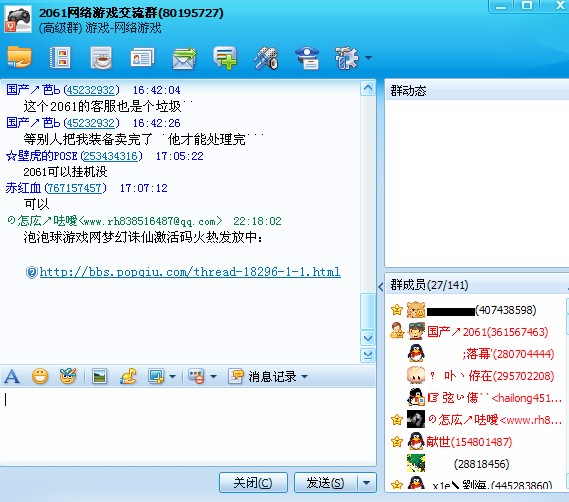The width and height of the screenshot is (569, 502).
Task: Click the chat scrollbar down arrow
Action: [x=368, y=338]
